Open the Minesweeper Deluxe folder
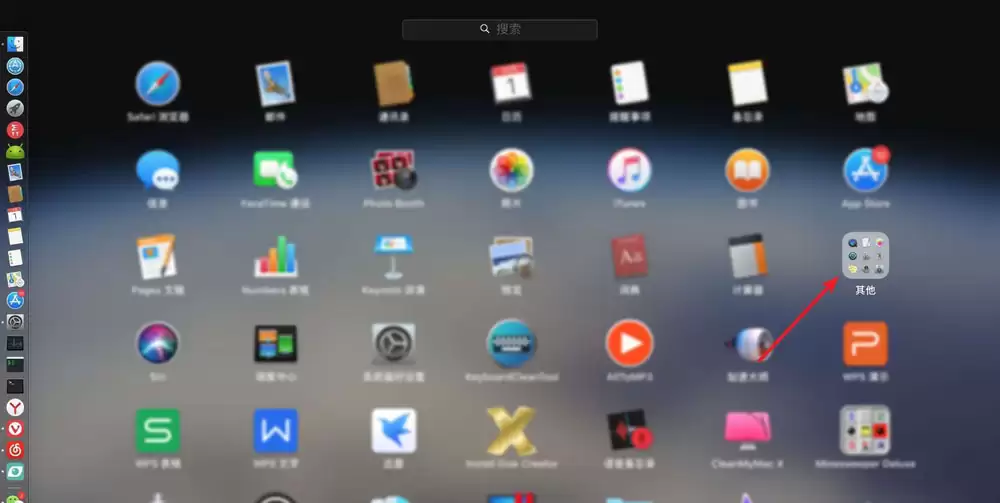Viewport: 1000px width, 503px height. point(865,429)
